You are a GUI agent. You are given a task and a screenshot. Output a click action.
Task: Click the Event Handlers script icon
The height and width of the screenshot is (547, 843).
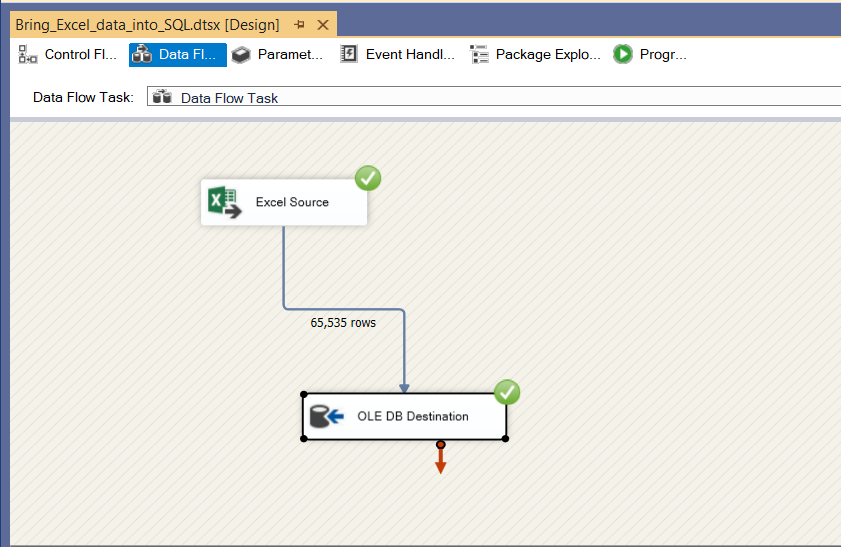349,55
